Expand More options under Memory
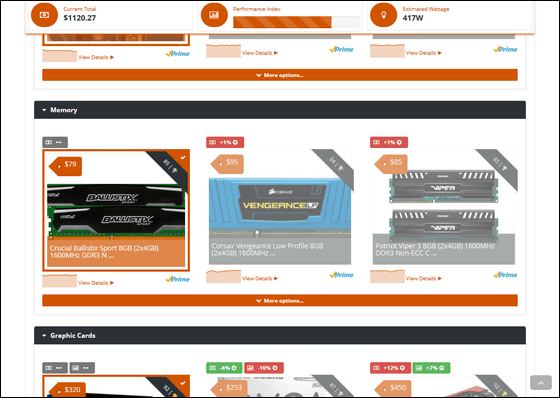Viewport: 560px width, 398px height. [280, 300]
